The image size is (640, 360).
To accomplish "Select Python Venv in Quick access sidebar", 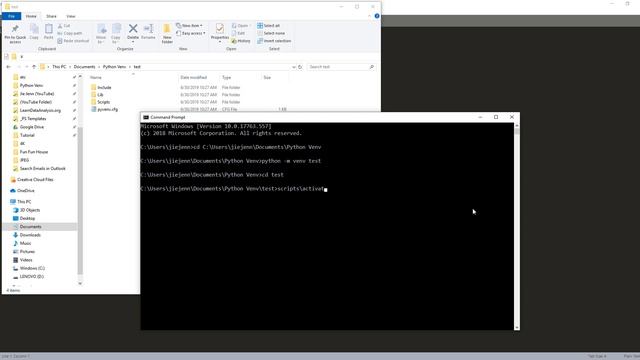I will [31, 85].
